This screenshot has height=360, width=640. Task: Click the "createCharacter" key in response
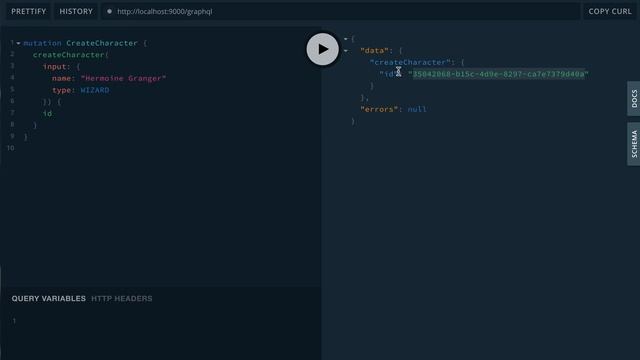(x=410, y=62)
